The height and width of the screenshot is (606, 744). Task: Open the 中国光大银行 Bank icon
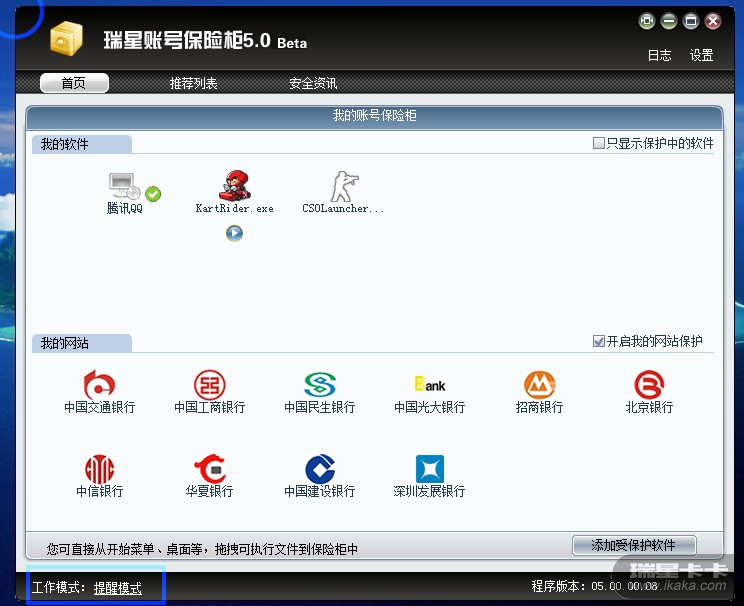click(430, 384)
